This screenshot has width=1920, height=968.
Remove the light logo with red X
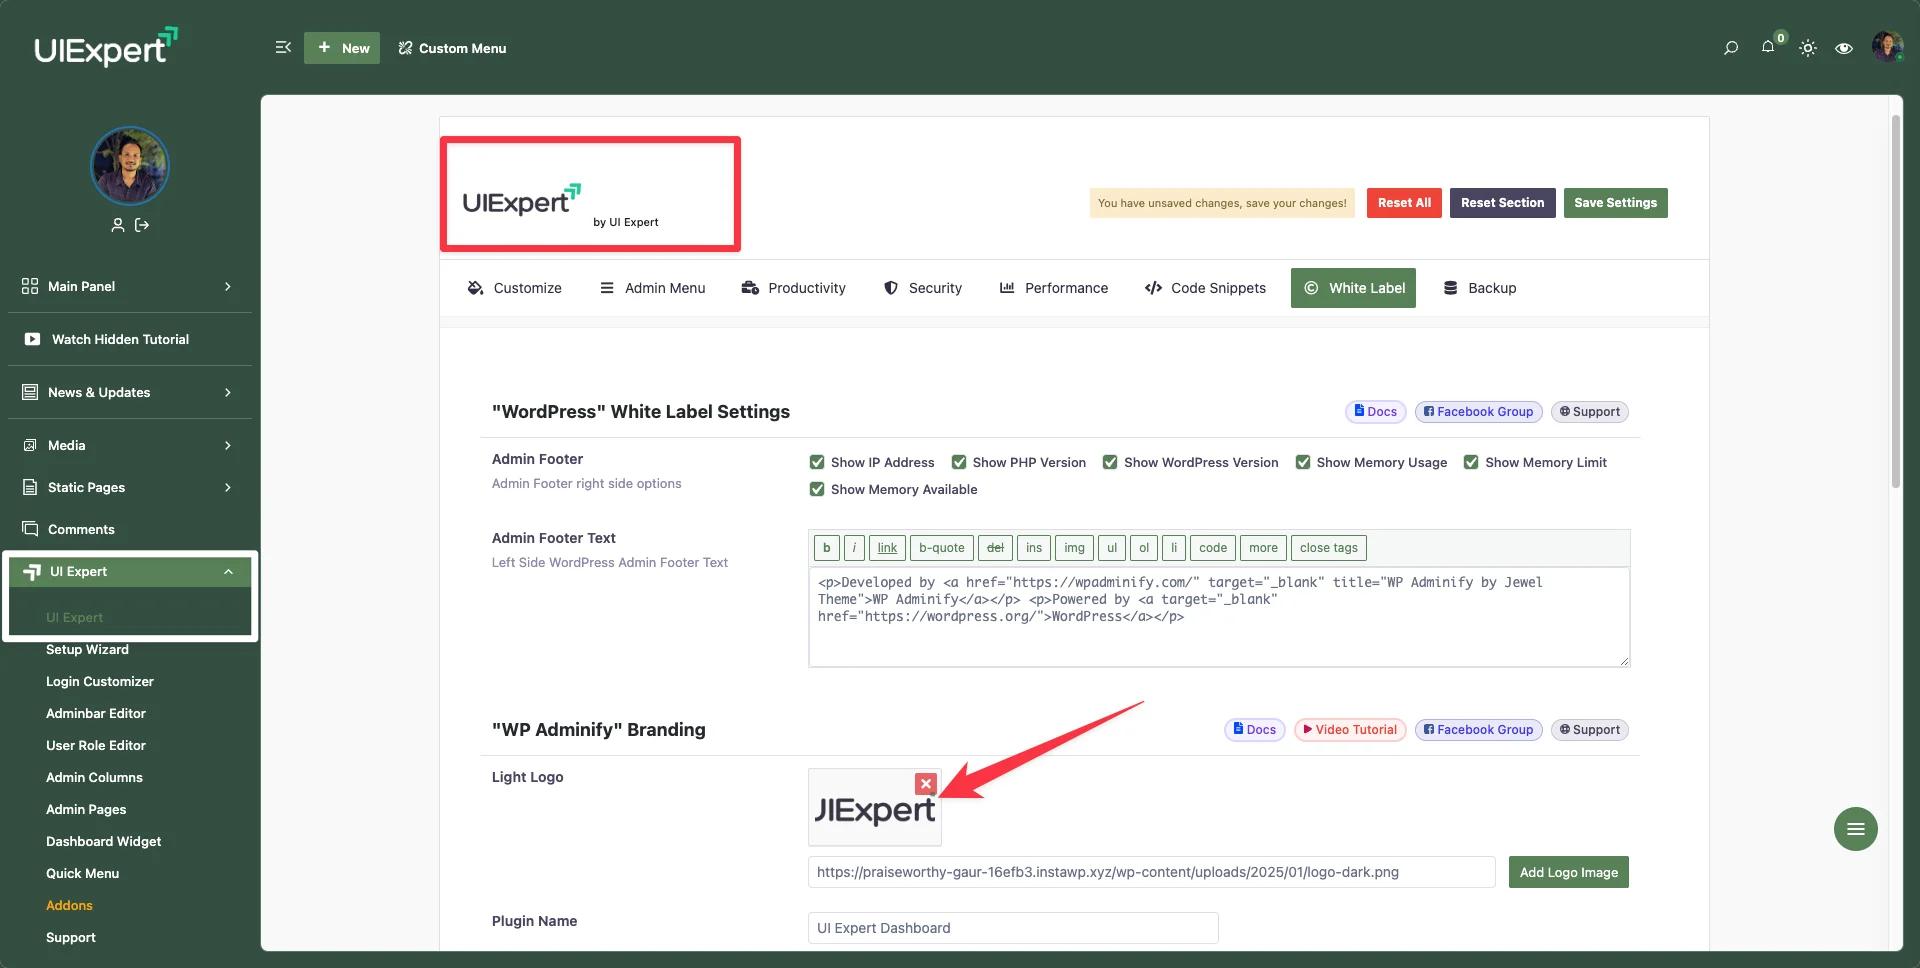[x=926, y=784]
